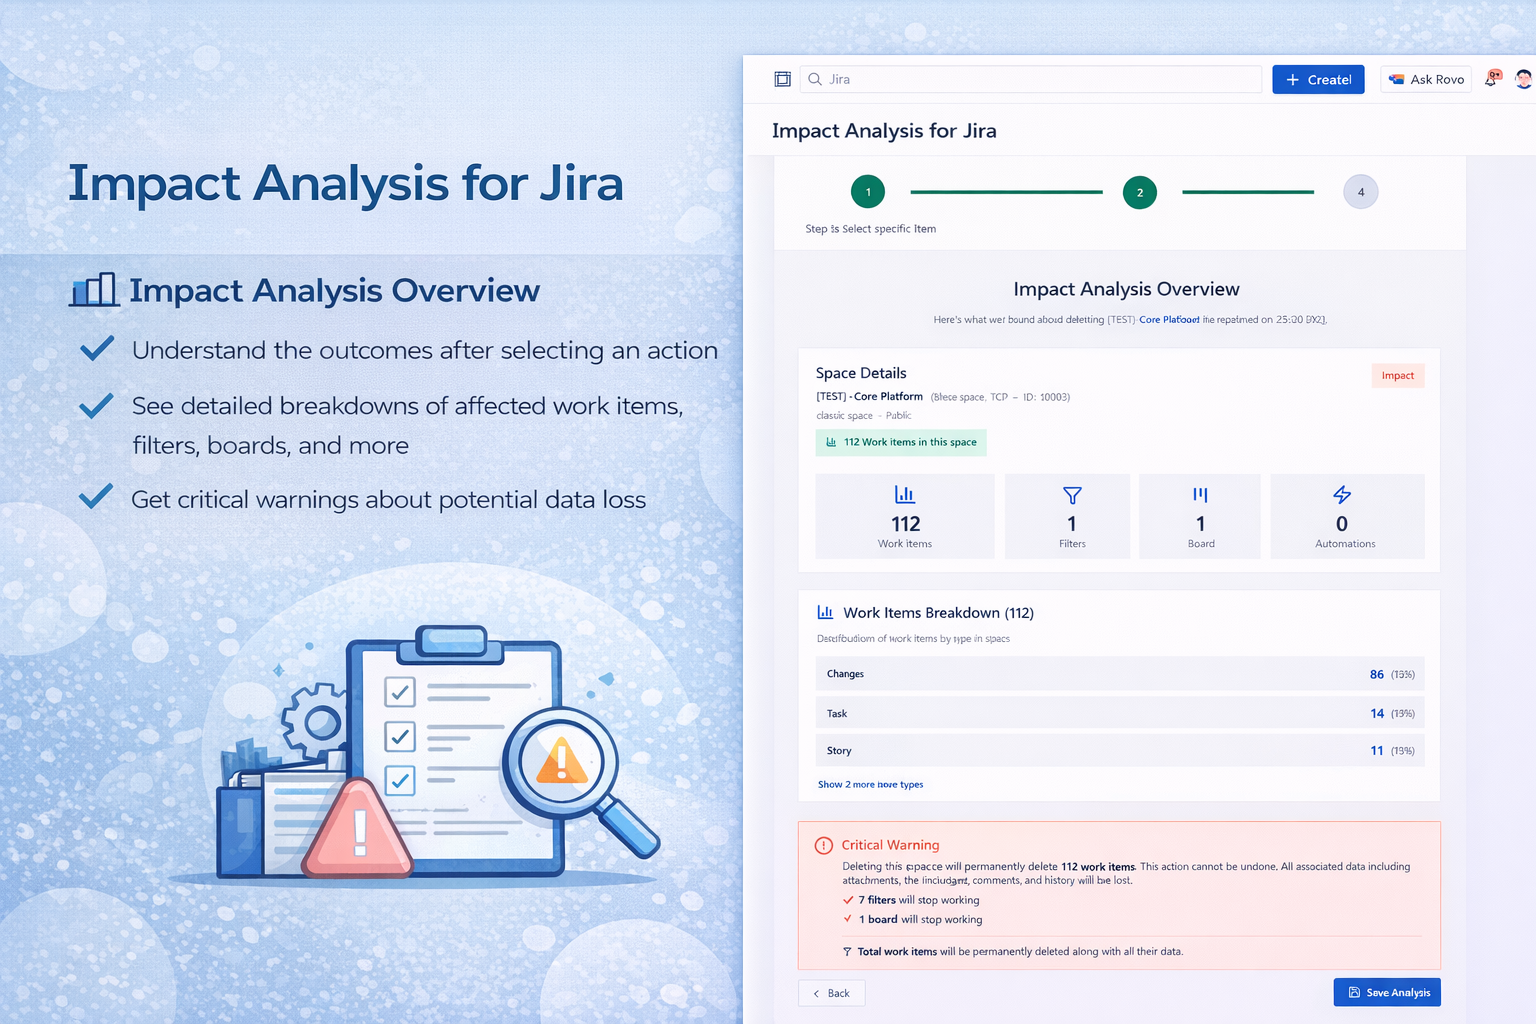Click the Critical Warning alert icon

pyautogui.click(x=823, y=845)
